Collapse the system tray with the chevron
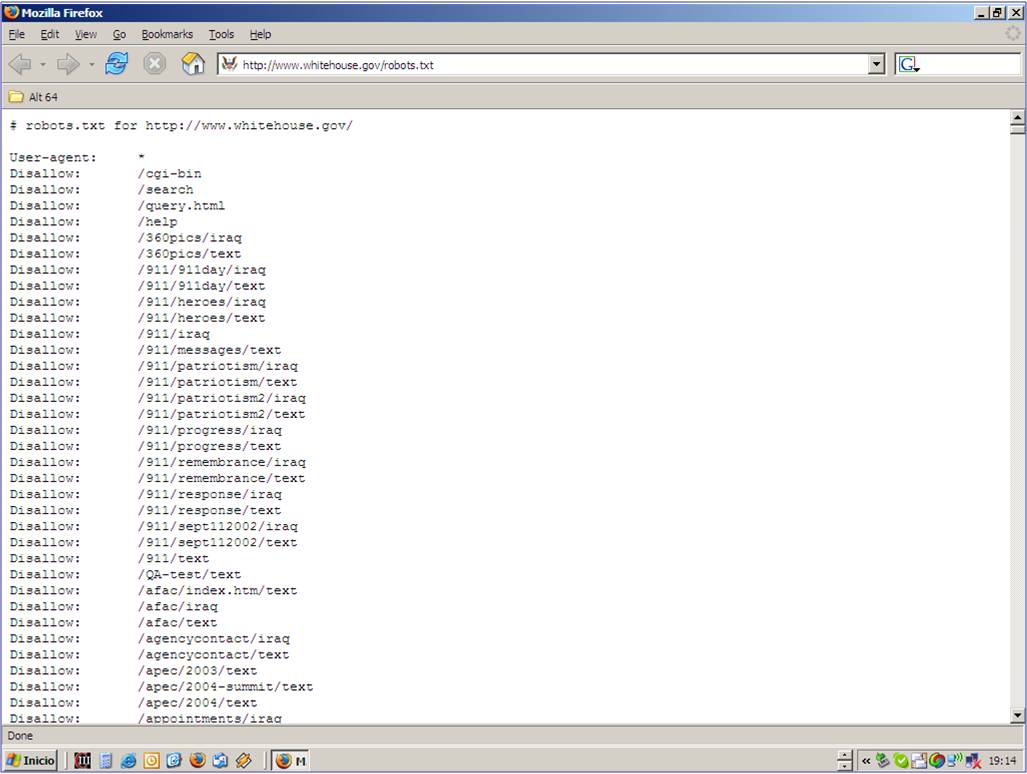 866,761
